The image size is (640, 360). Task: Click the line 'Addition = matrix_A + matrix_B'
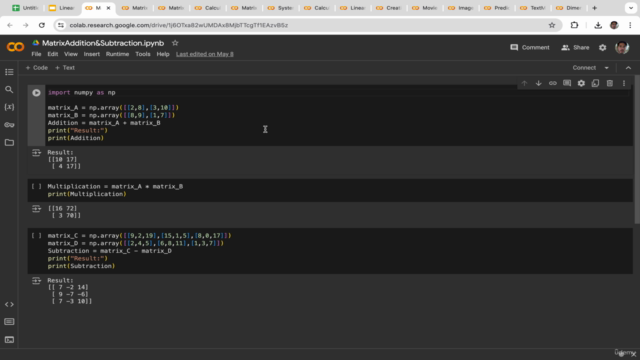pos(104,123)
